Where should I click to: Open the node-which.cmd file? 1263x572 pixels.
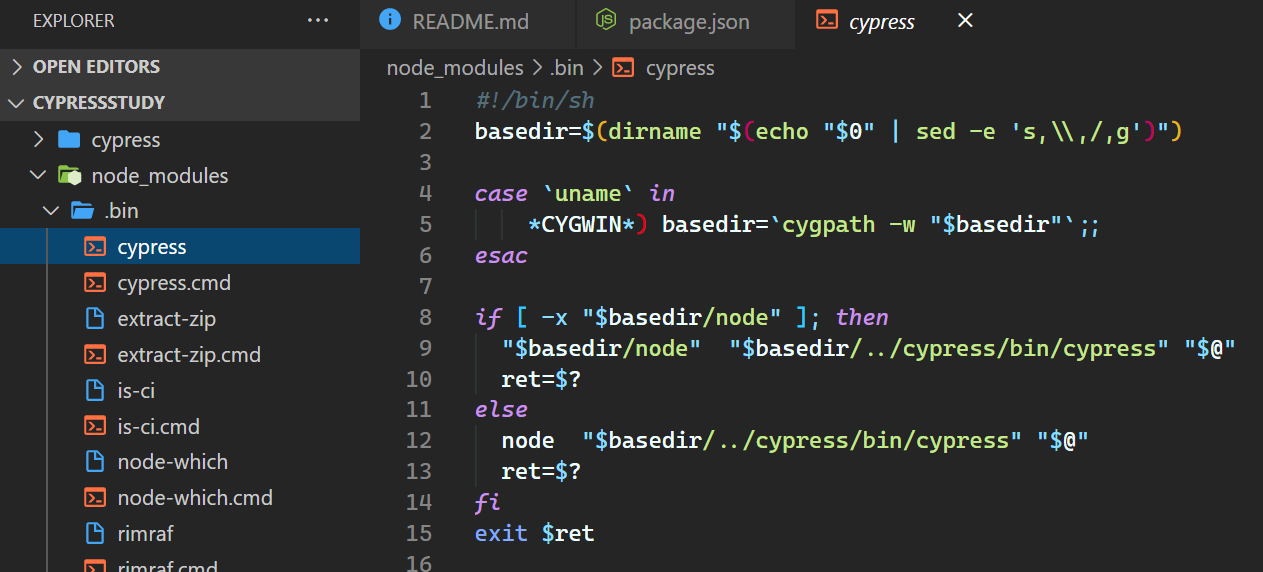tap(180, 498)
